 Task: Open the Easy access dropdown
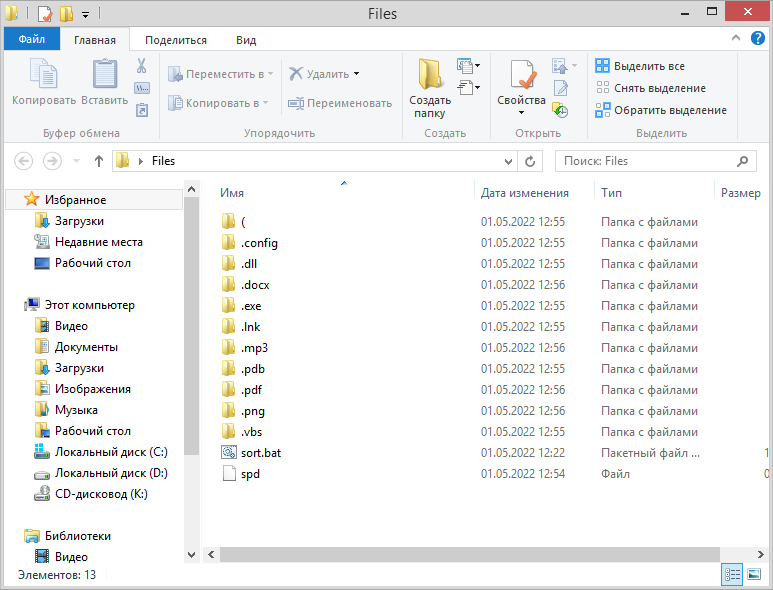click(468, 88)
